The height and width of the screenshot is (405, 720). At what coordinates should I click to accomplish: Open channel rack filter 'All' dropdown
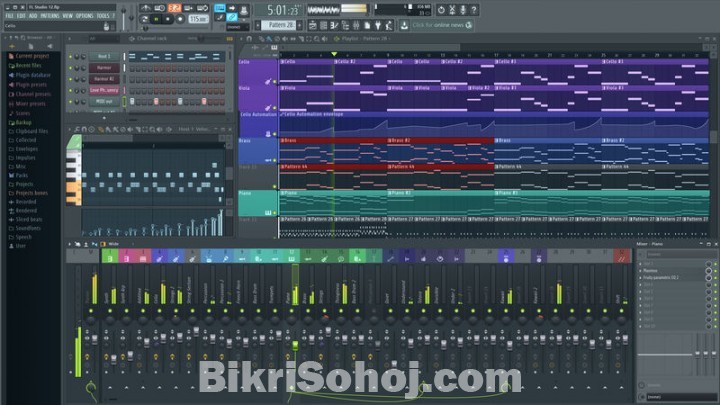point(104,39)
